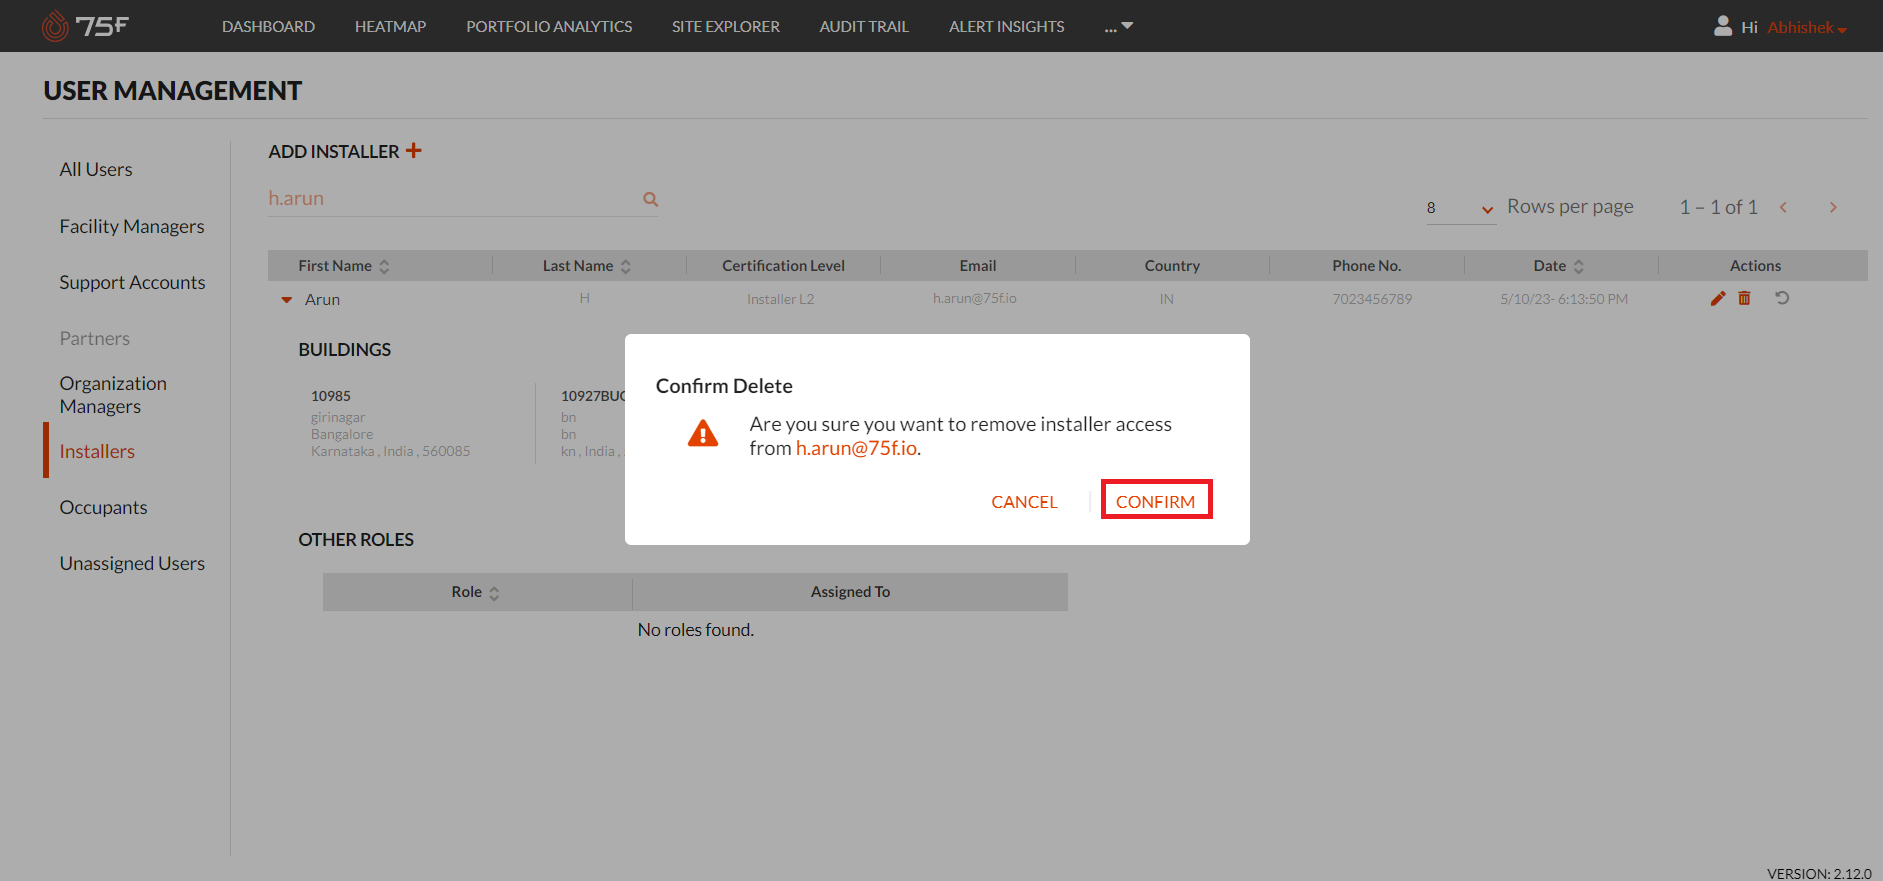
Task: Open Portfolio Analytics
Action: [x=549, y=26]
